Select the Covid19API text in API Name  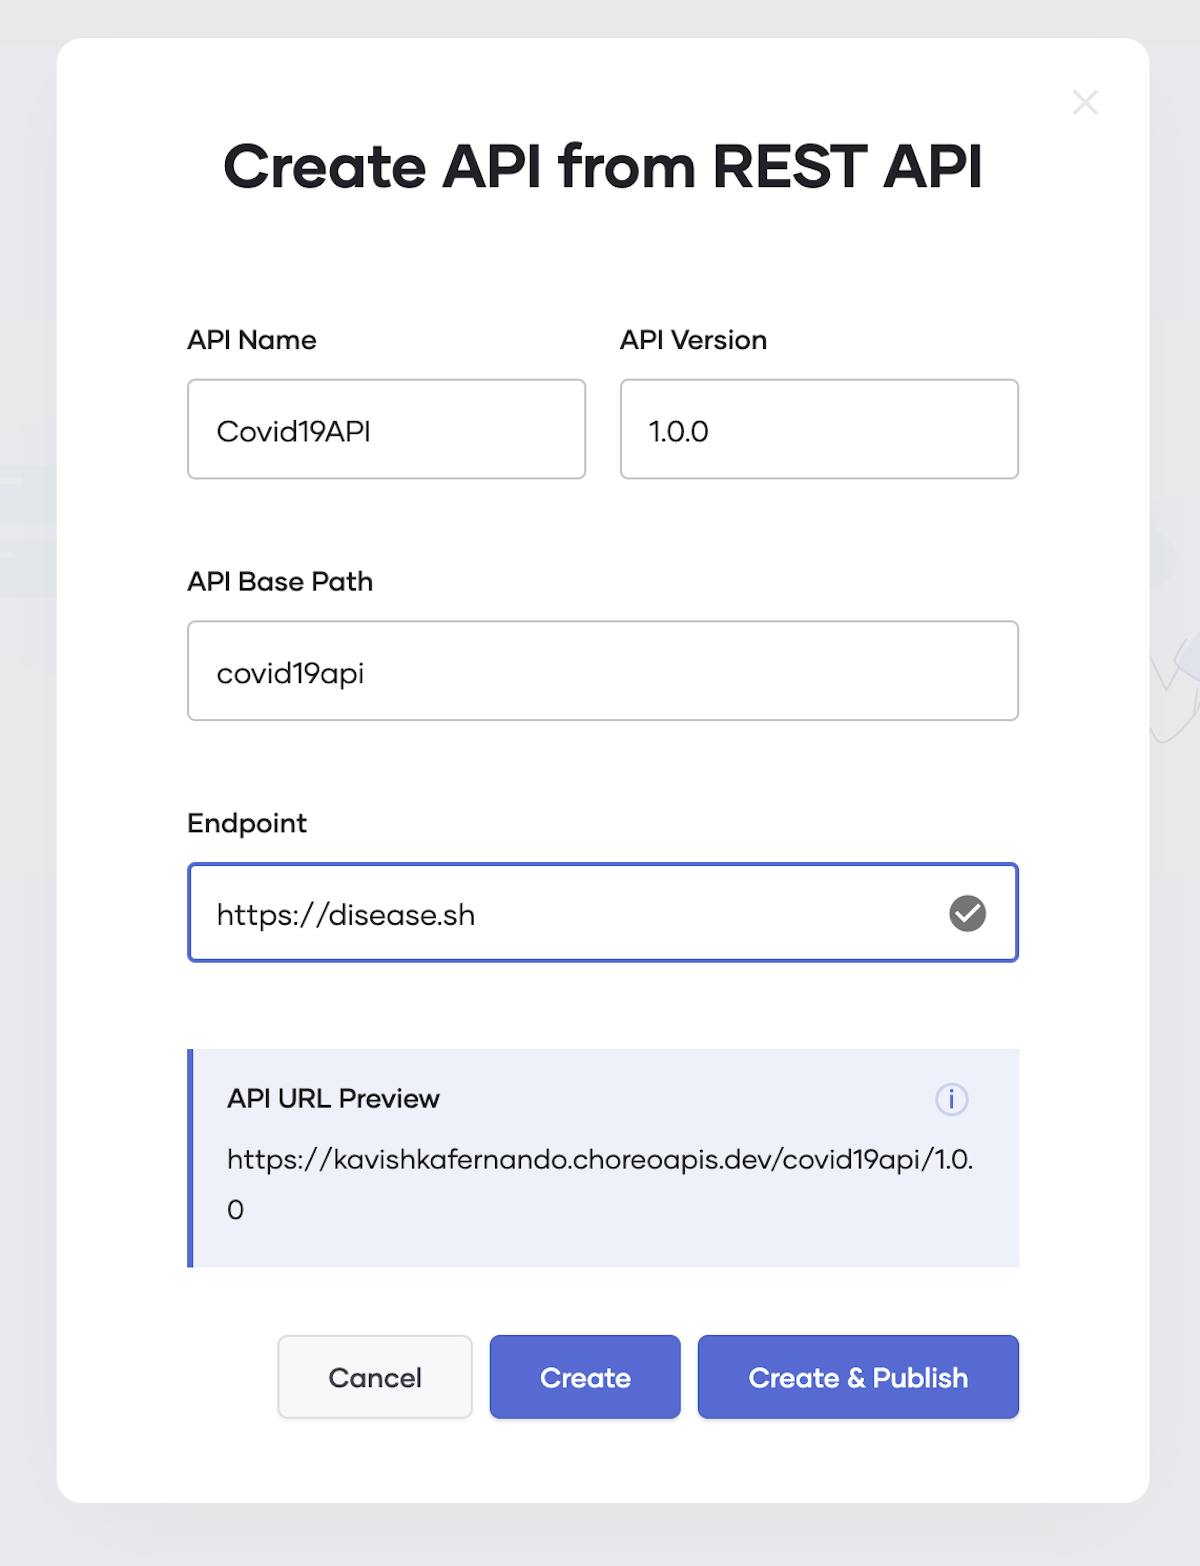[294, 430]
